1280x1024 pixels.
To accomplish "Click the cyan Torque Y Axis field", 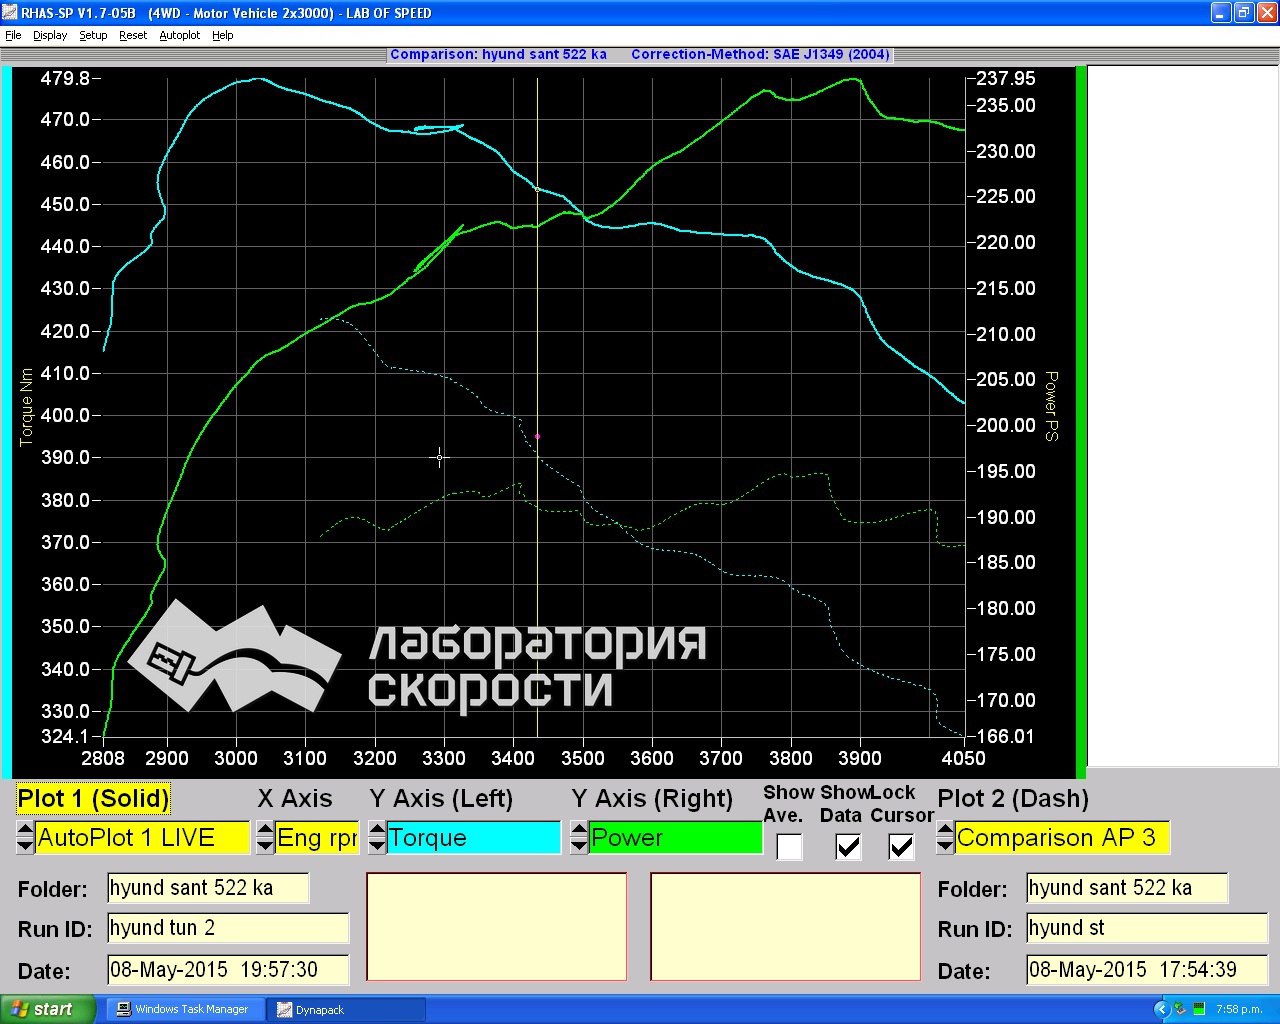I will [473, 838].
